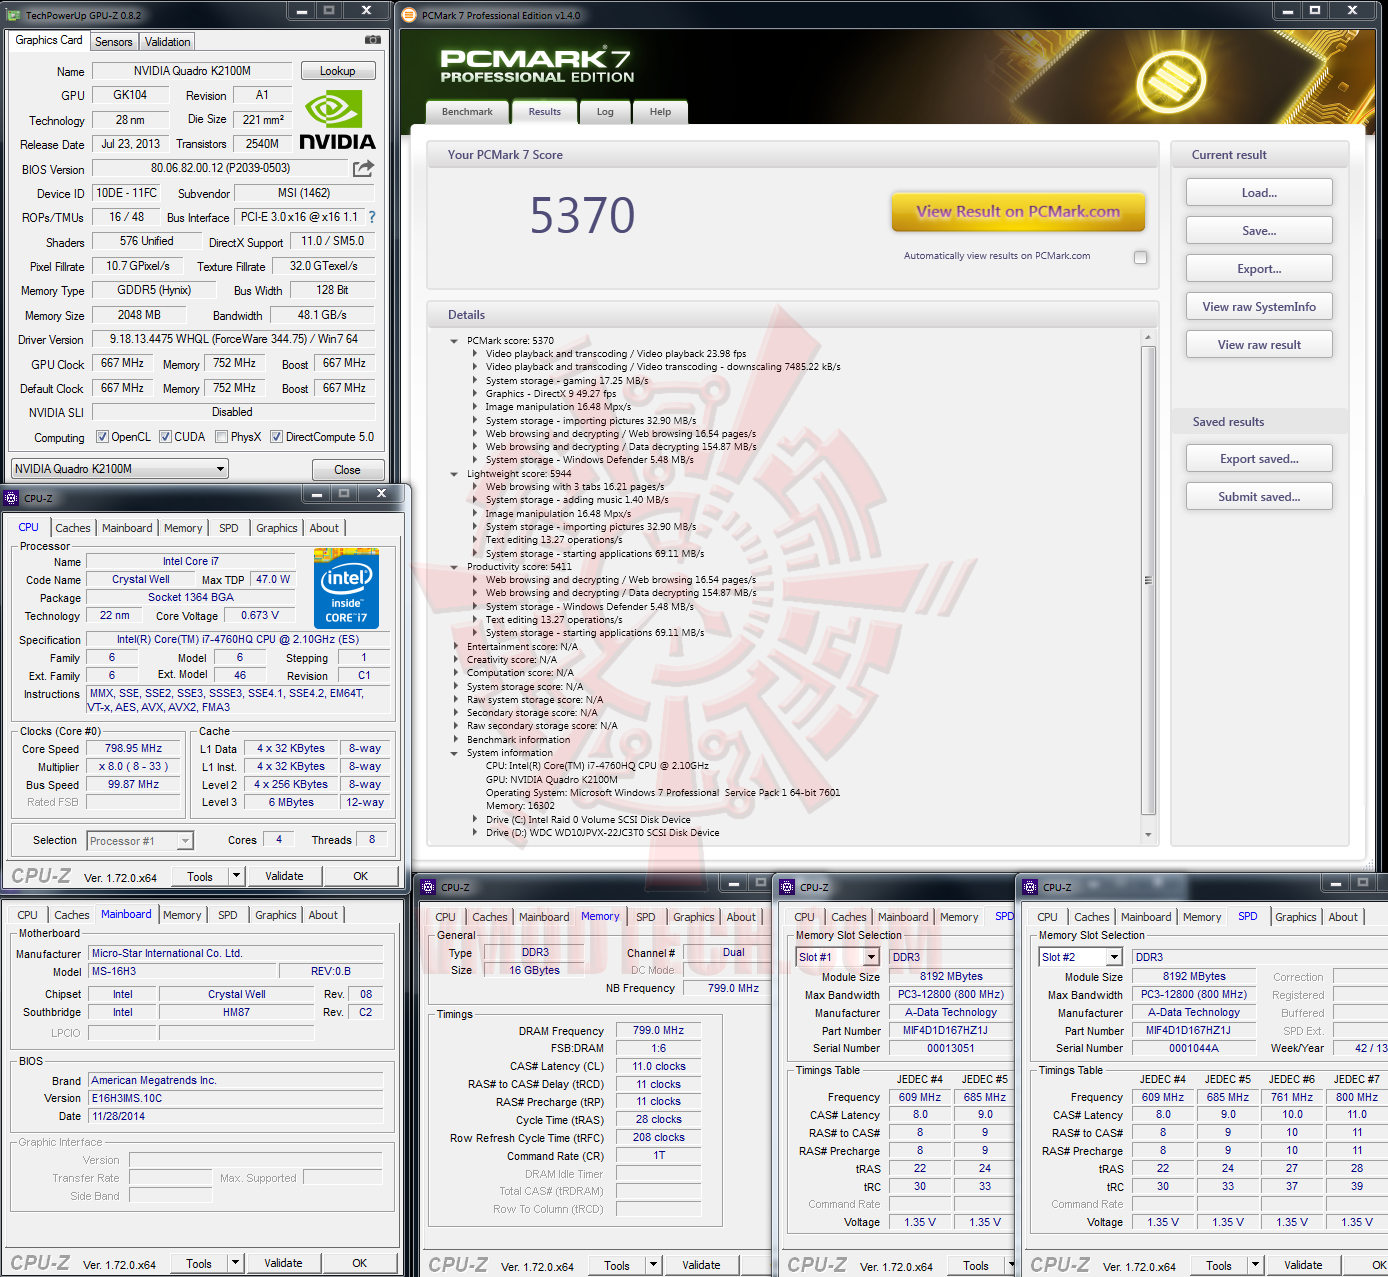Open the PCMark Help tab
The image size is (1388, 1277).
point(660,112)
